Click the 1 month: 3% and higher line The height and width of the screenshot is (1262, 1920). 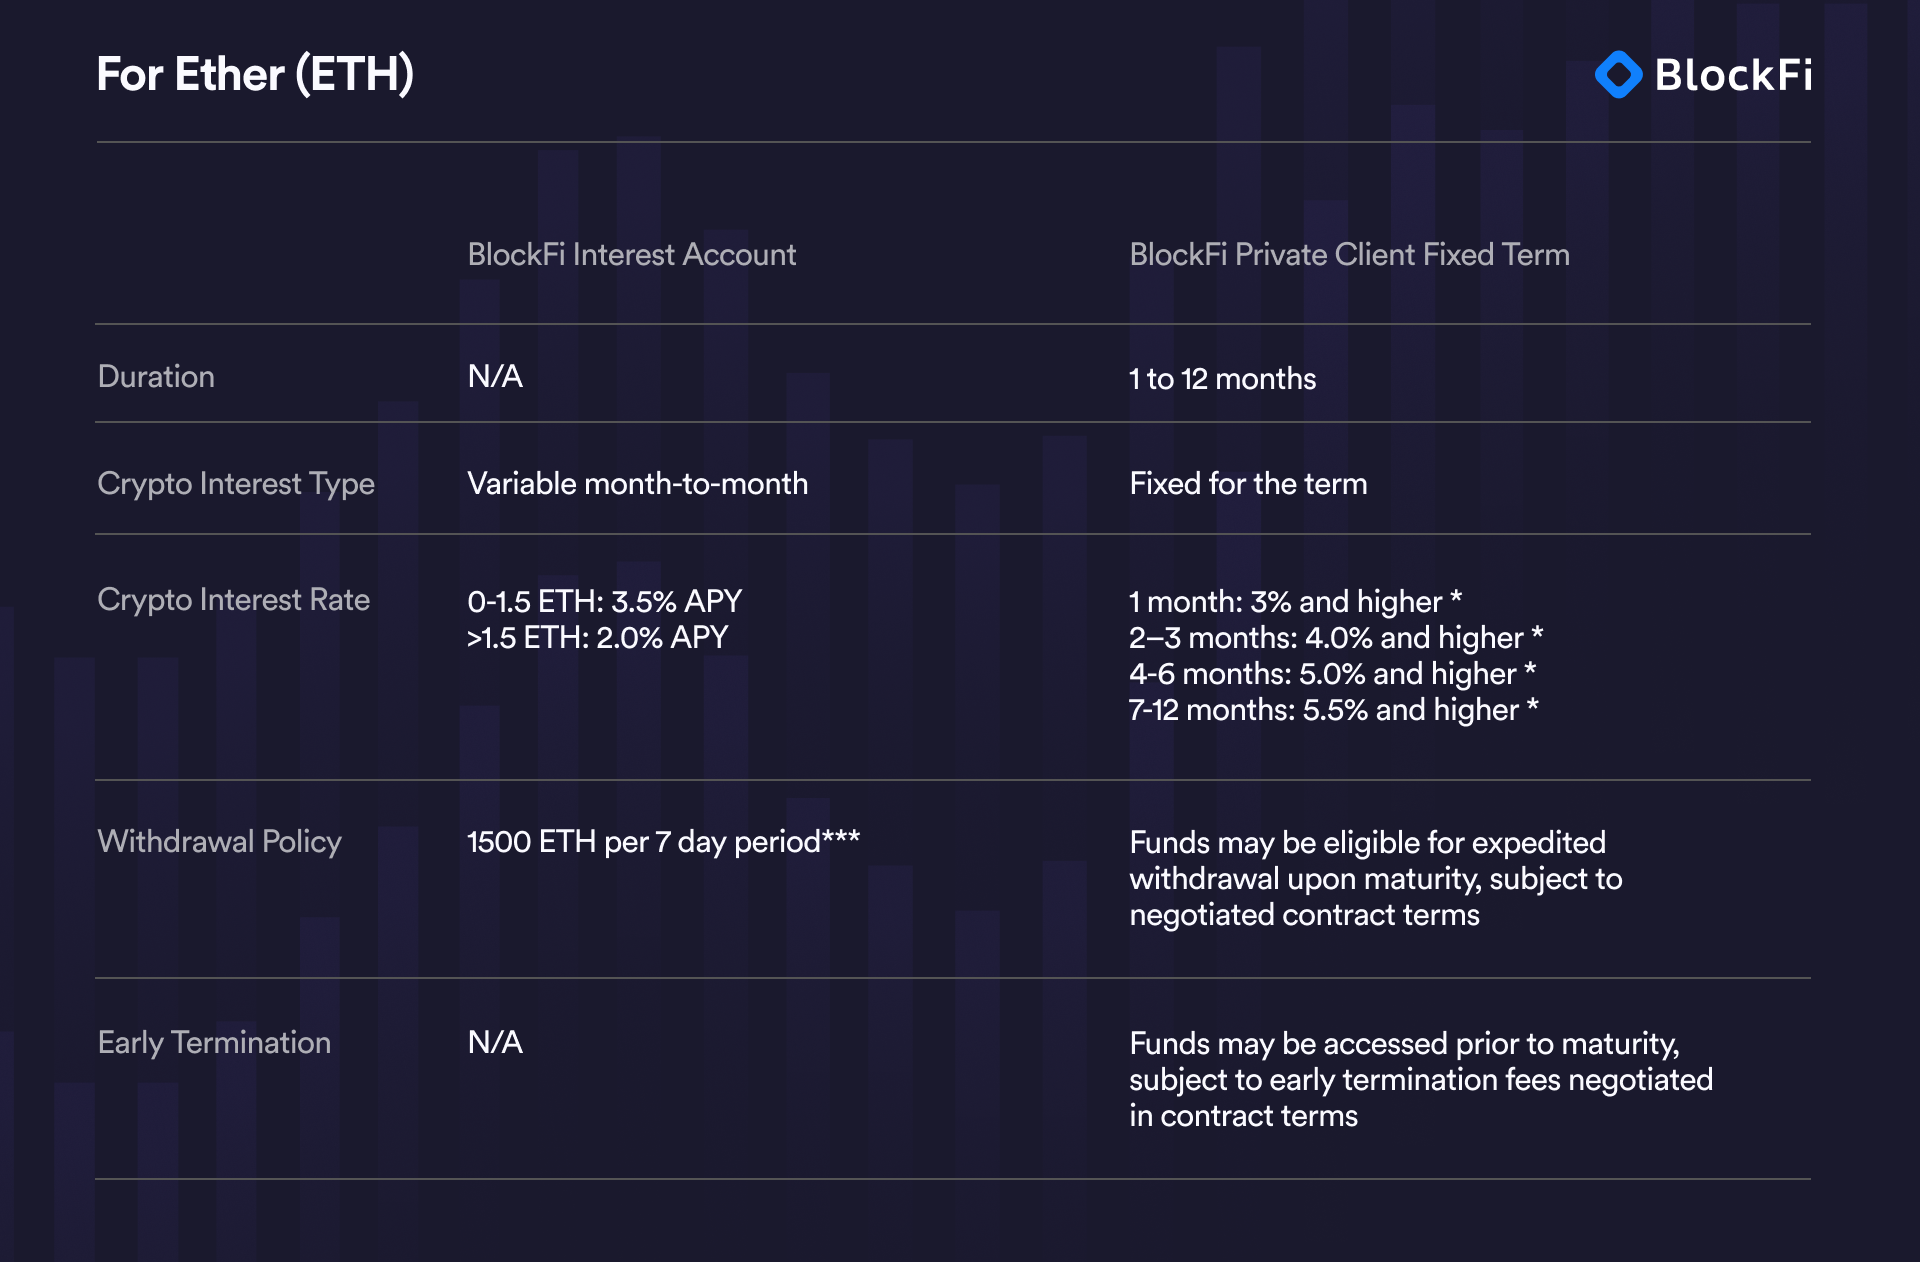pyautogui.click(x=1295, y=602)
